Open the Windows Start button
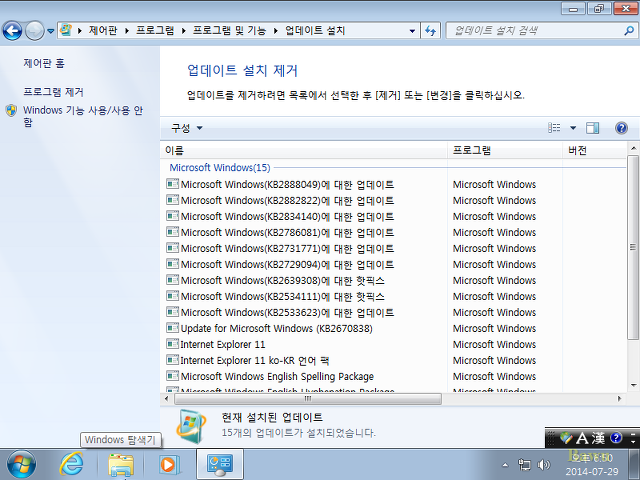 (21, 464)
